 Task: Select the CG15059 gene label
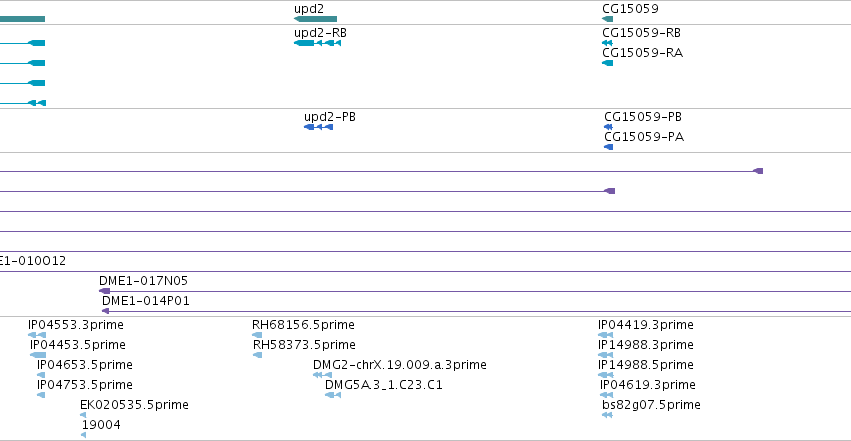click(630, 9)
